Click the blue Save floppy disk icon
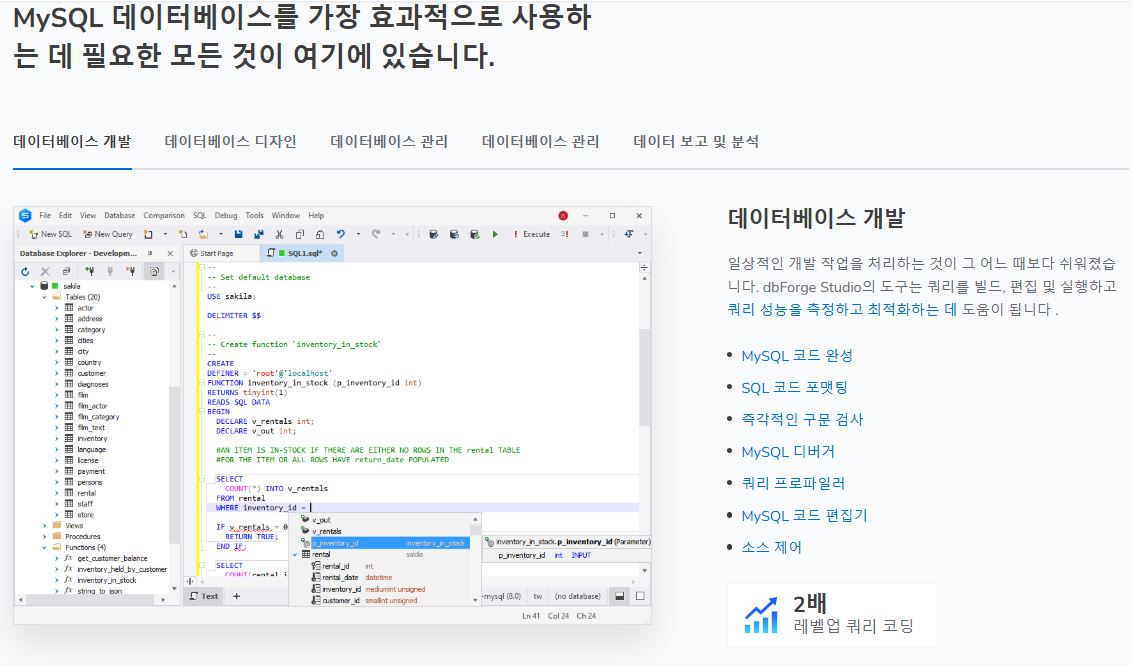The width and height of the screenshot is (1132, 666). [x=238, y=235]
